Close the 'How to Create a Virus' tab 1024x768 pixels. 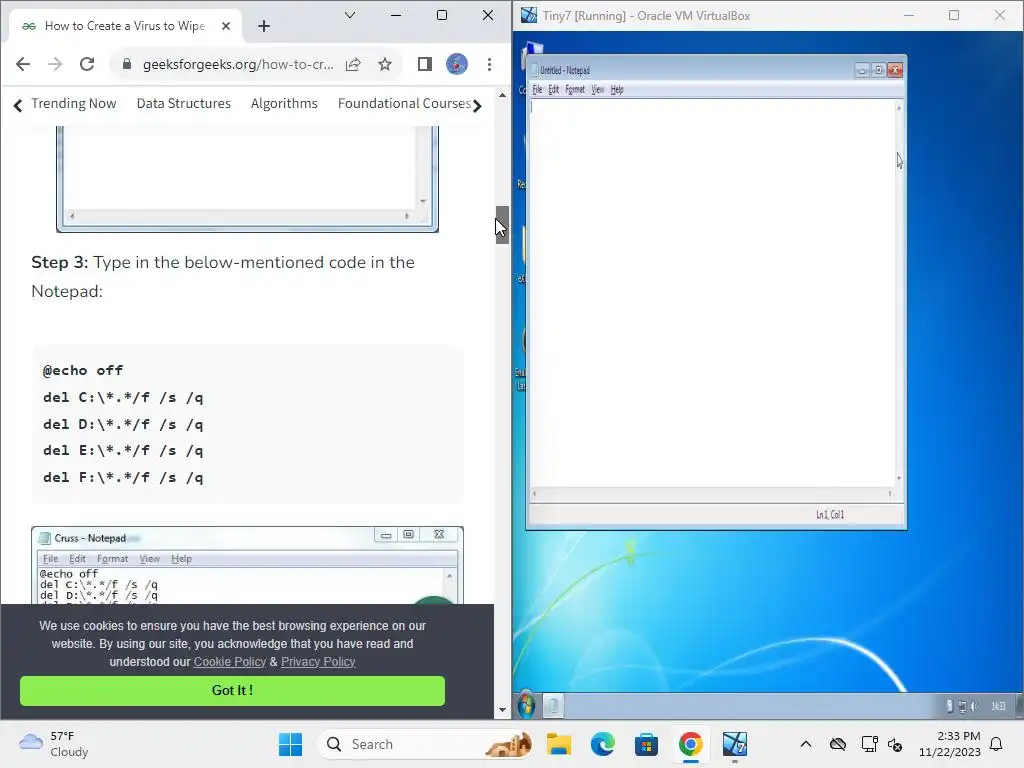point(226,26)
